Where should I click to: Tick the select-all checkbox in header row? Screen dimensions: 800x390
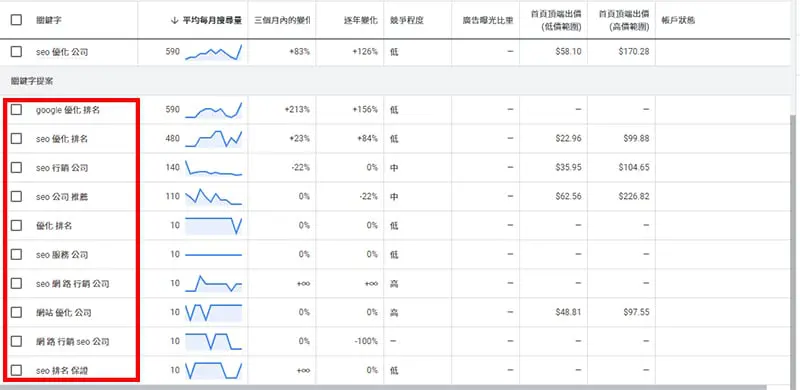click(x=16, y=20)
